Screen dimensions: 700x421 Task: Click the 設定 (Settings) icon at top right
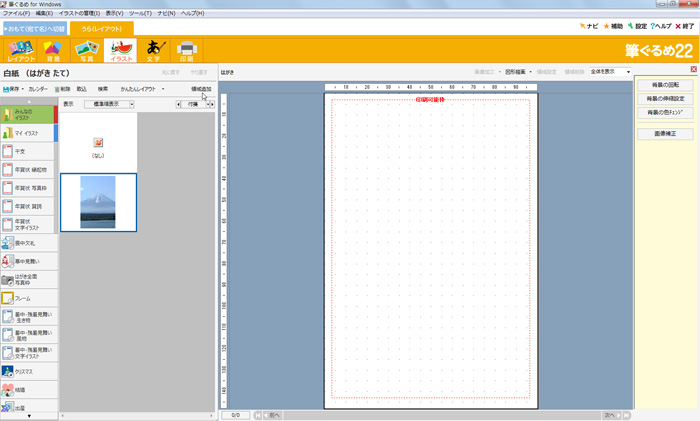click(639, 26)
